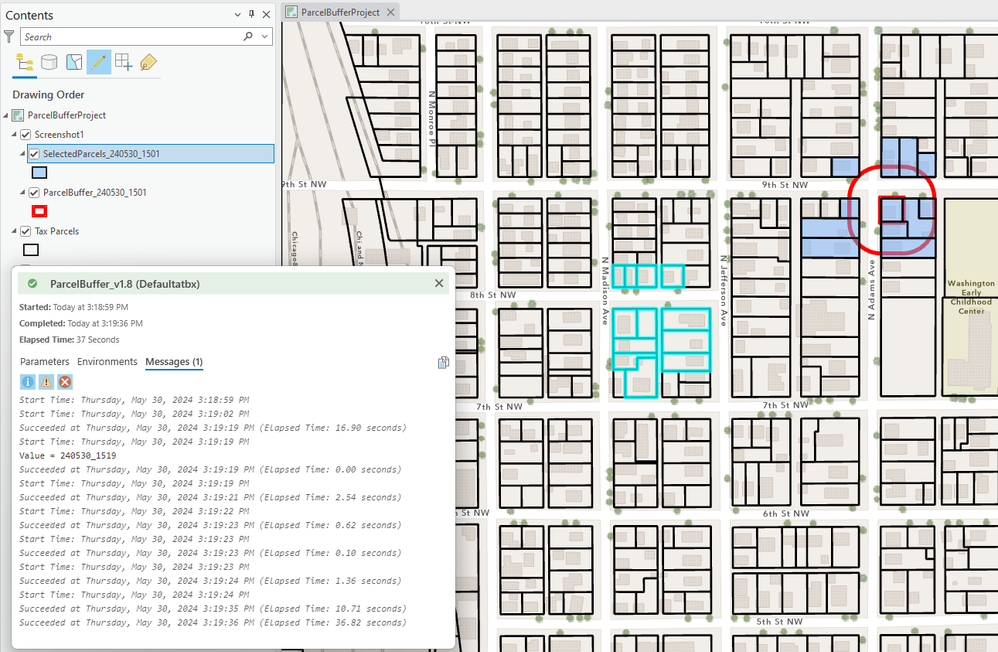Viewport: 998px width, 652px height.
Task: Copy messages using the clipboard icon
Action: click(x=443, y=362)
